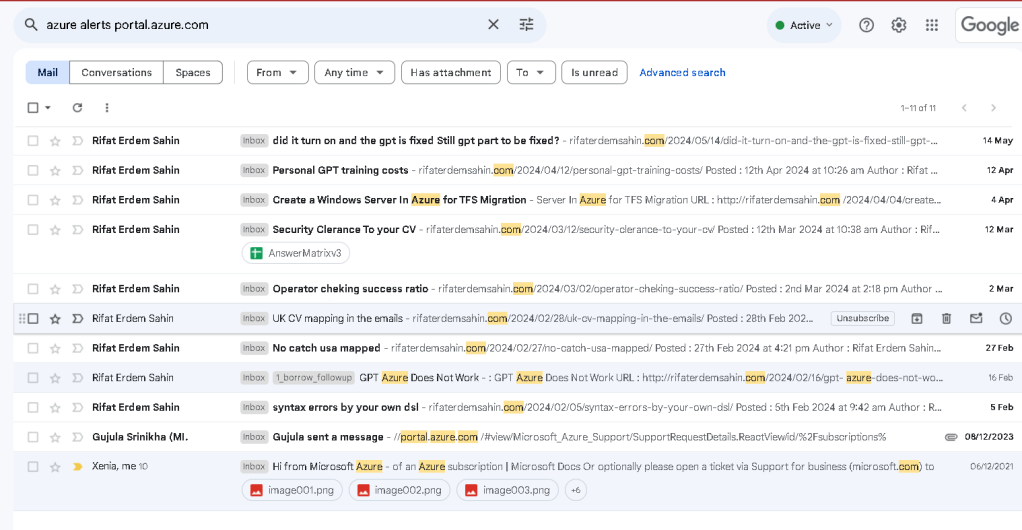The width and height of the screenshot is (1022, 530).
Task: Toggle importance marker on No catch usa mapped
Action: click(x=78, y=348)
